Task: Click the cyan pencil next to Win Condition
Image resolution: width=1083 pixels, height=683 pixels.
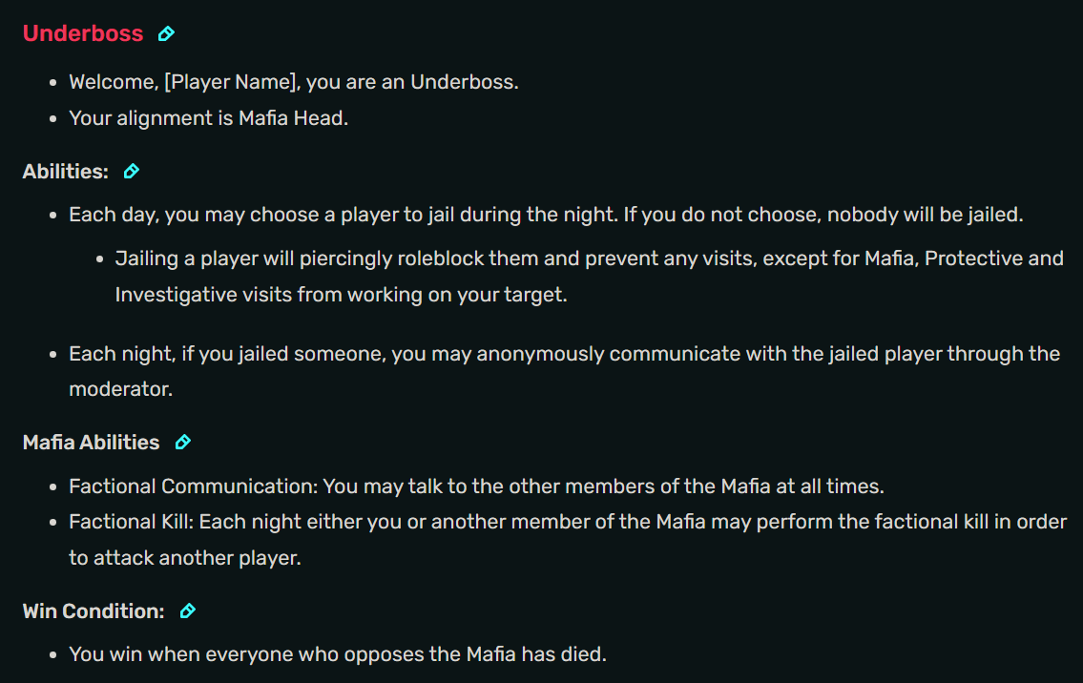Action: pos(187,610)
